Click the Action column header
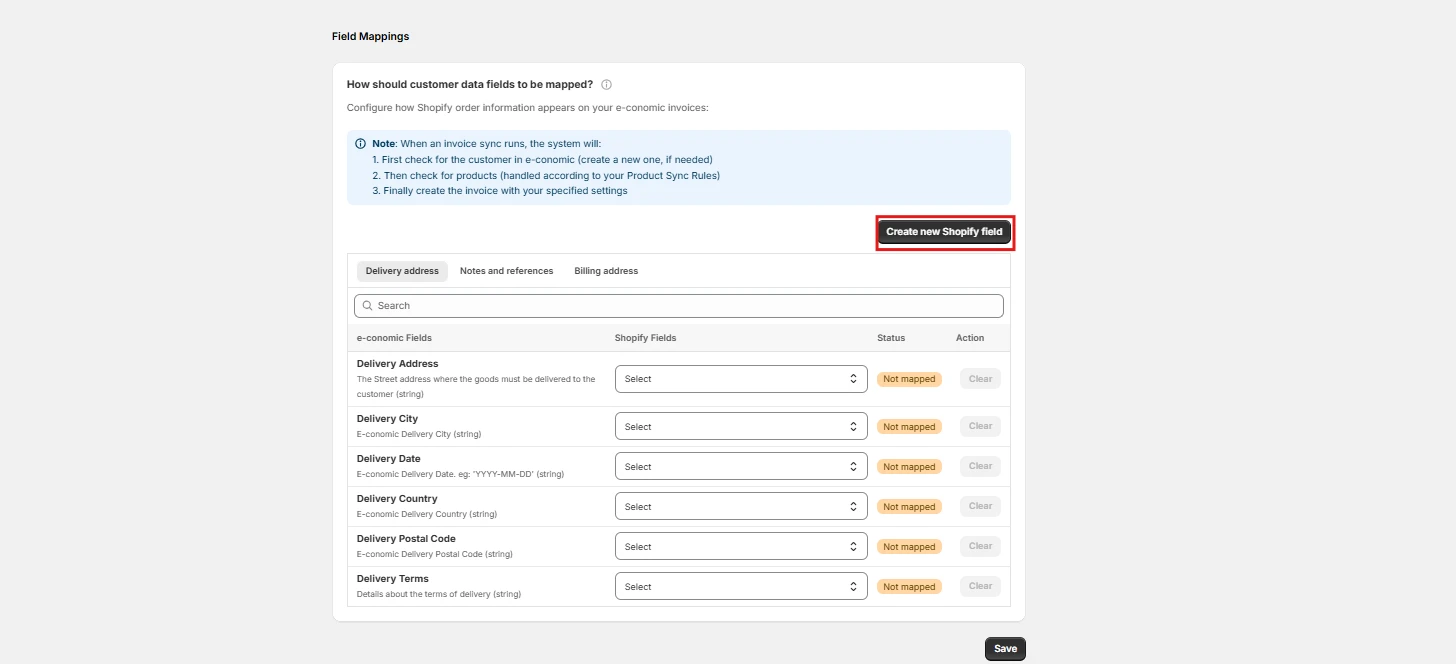 click(x=970, y=338)
